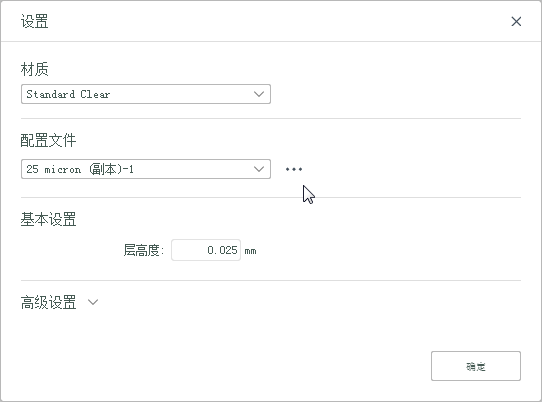Click the divider line above 高级设置
Viewport: 542px width, 402px height.
tap(271, 280)
